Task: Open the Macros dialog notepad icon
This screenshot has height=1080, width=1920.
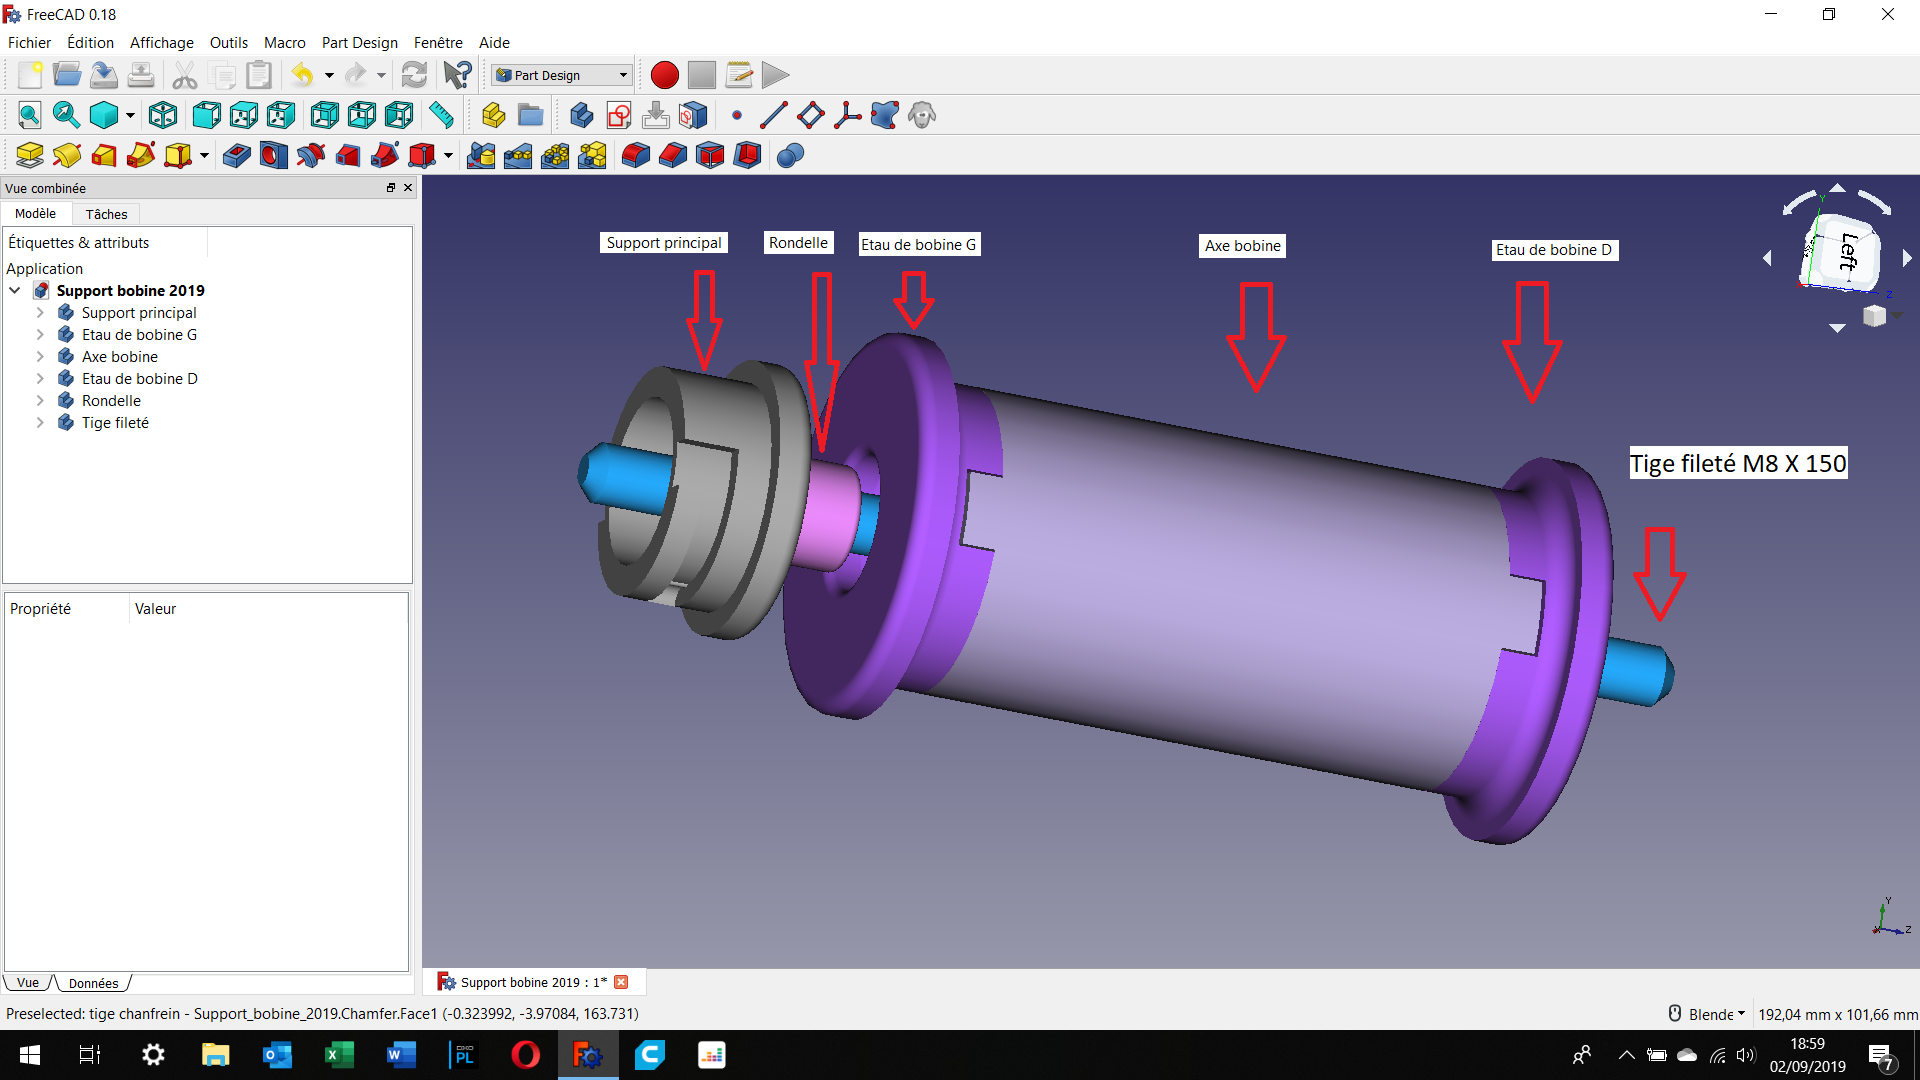Action: pyautogui.click(x=739, y=75)
